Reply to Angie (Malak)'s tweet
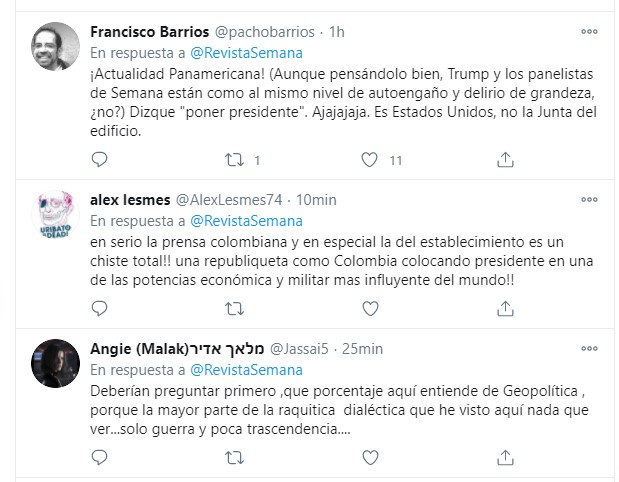The height and width of the screenshot is (482, 619). [99, 457]
